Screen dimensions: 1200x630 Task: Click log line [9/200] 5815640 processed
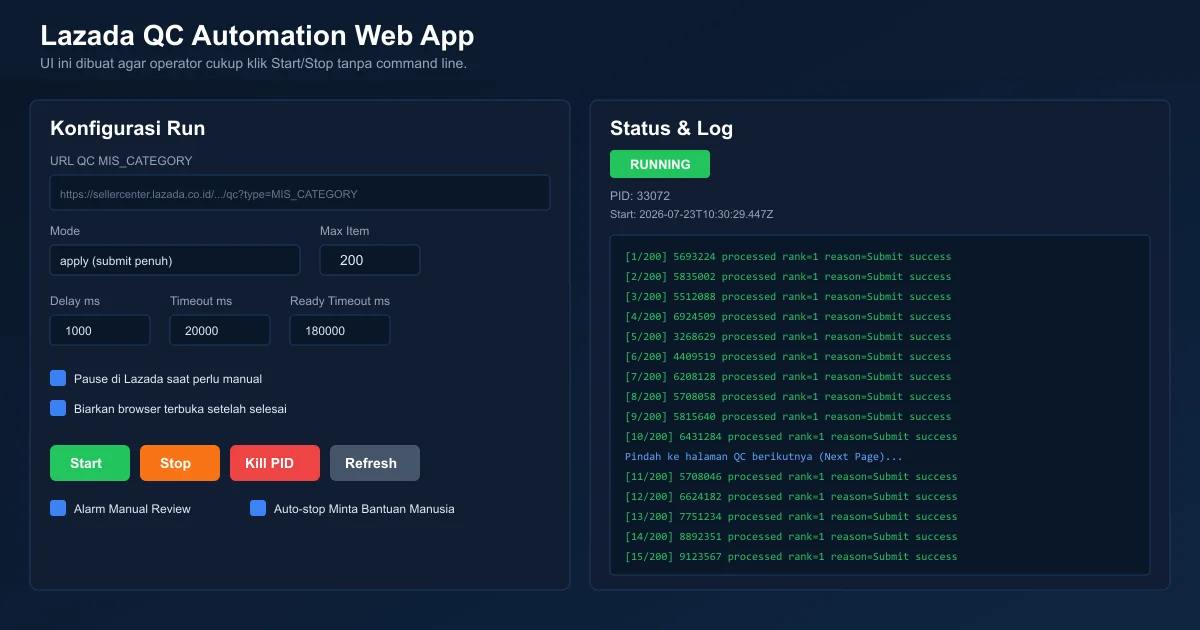coord(788,417)
